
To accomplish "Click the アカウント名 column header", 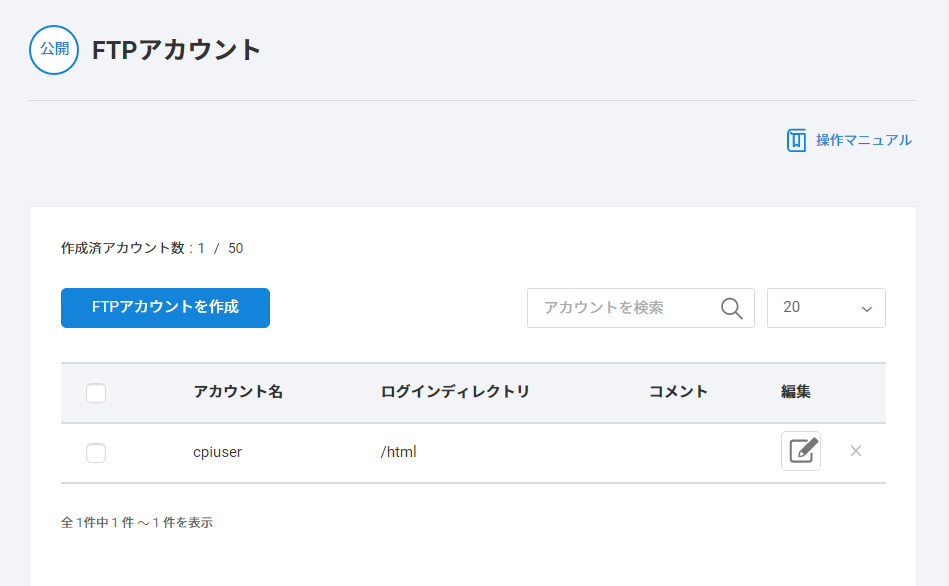I will coord(238,392).
